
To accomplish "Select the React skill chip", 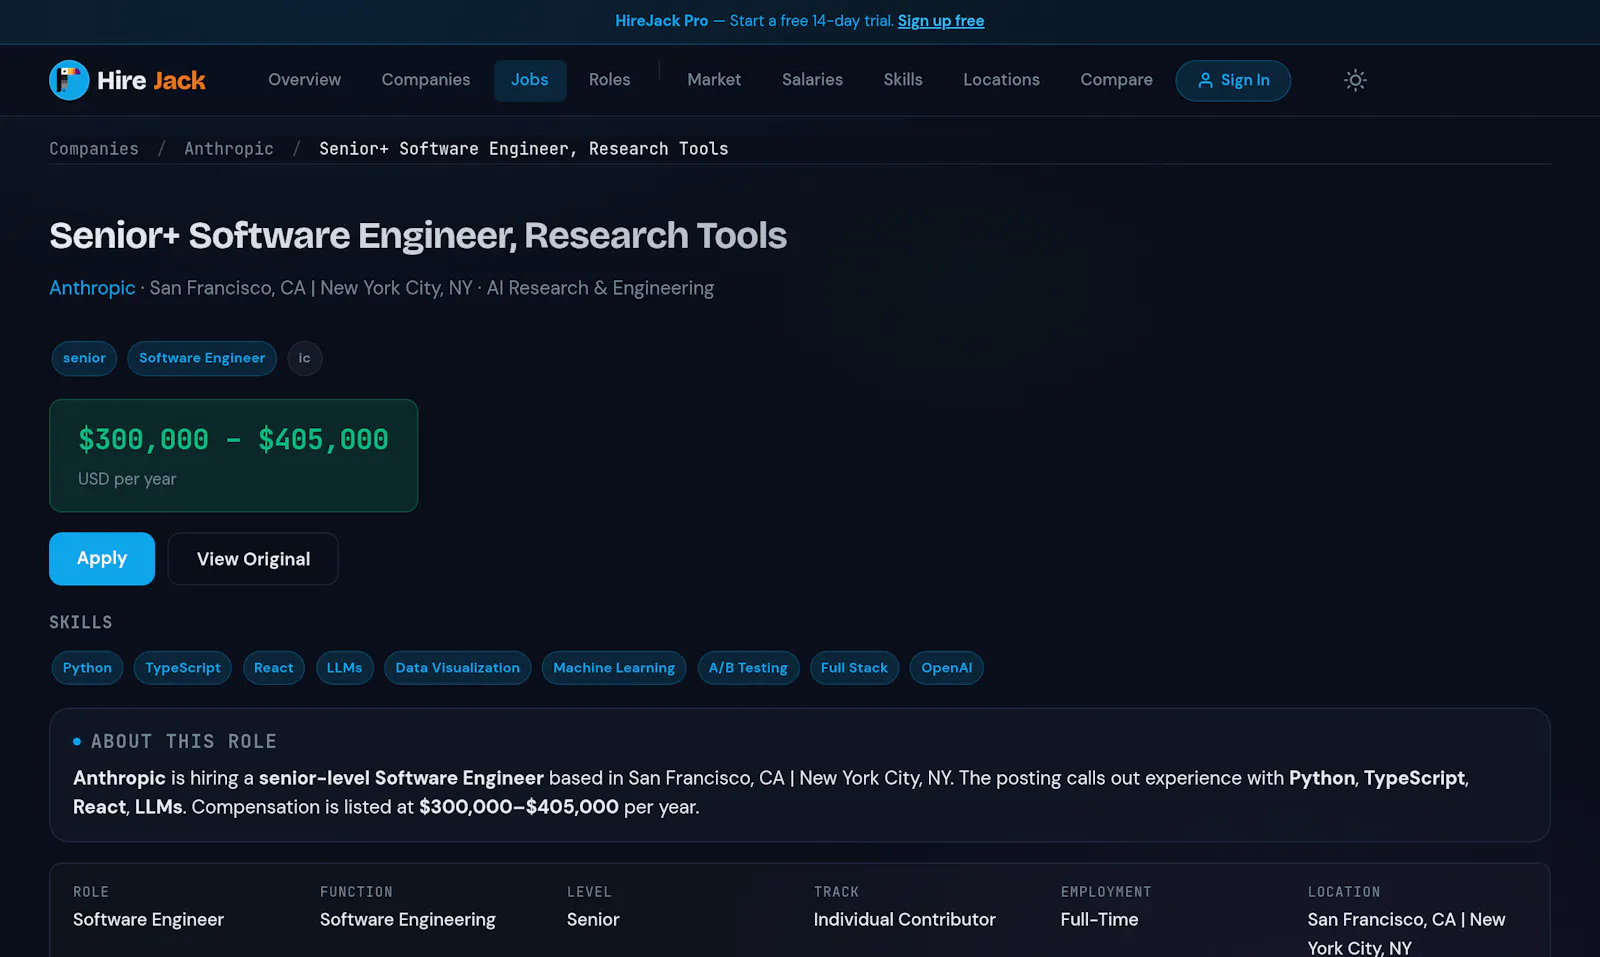I will pyautogui.click(x=274, y=668).
